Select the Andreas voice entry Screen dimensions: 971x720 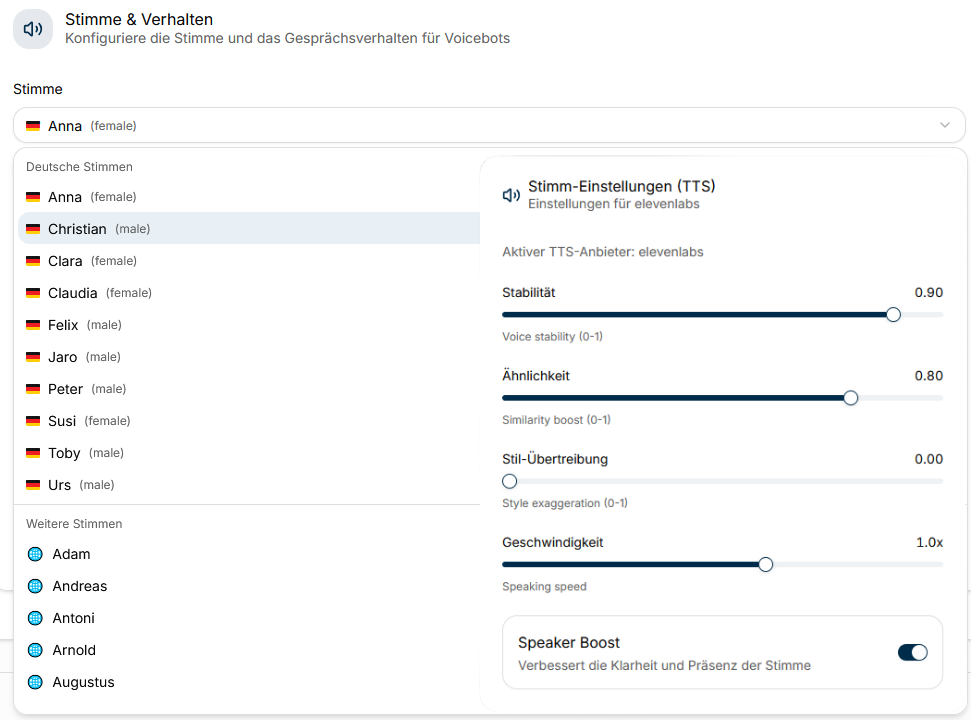[x=80, y=586]
